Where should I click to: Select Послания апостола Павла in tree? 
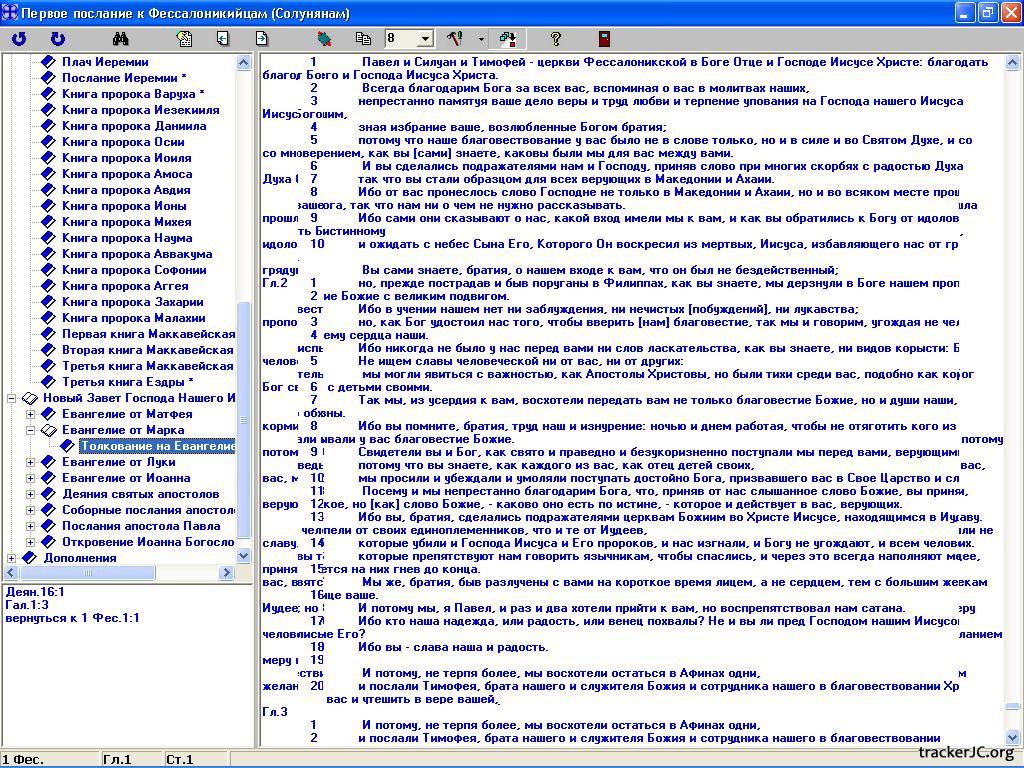point(141,526)
